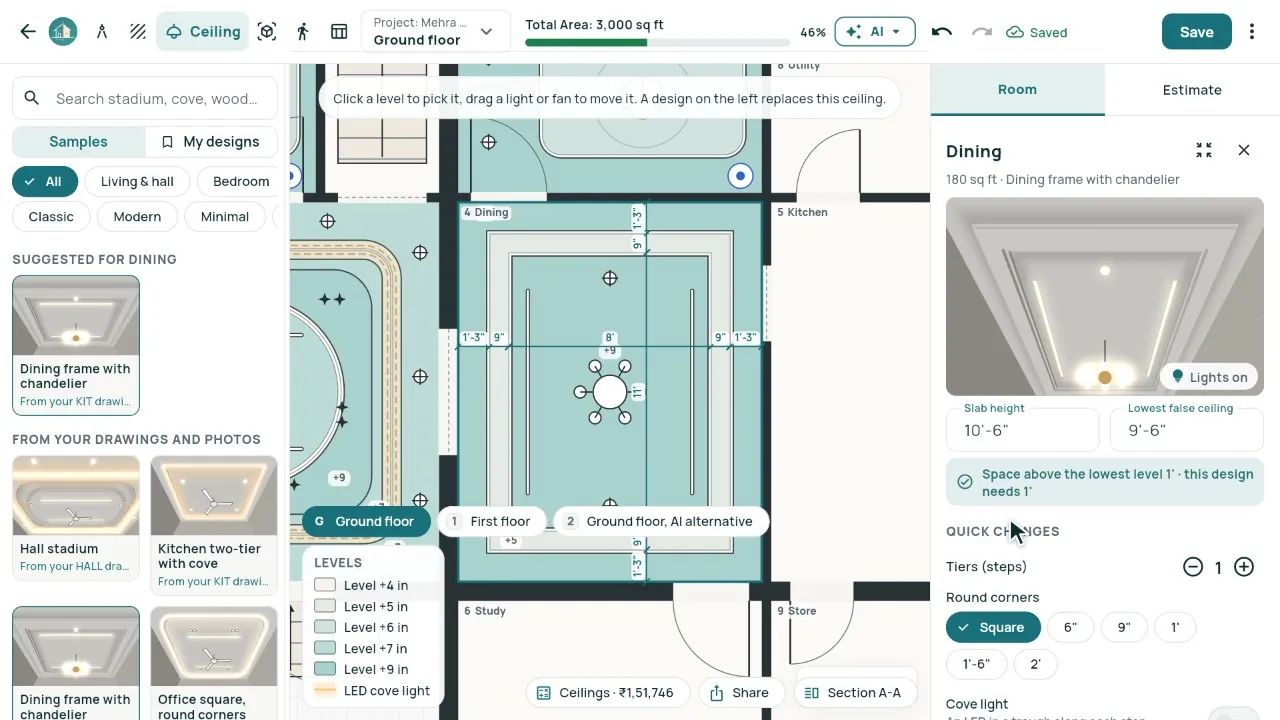Start the walkthrough person mode

[303, 32]
